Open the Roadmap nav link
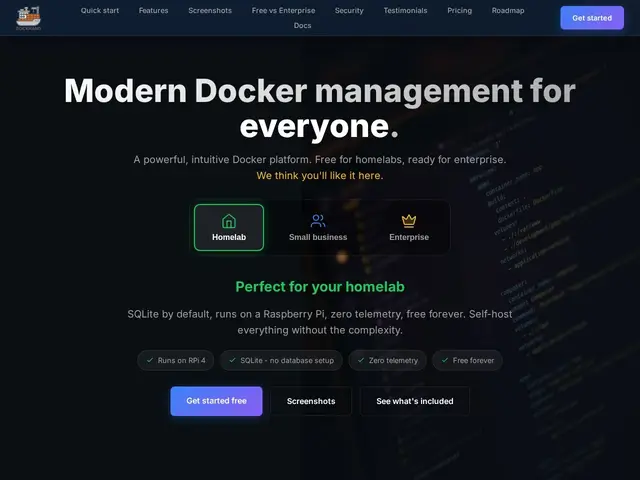The width and height of the screenshot is (640, 480). [x=508, y=11]
